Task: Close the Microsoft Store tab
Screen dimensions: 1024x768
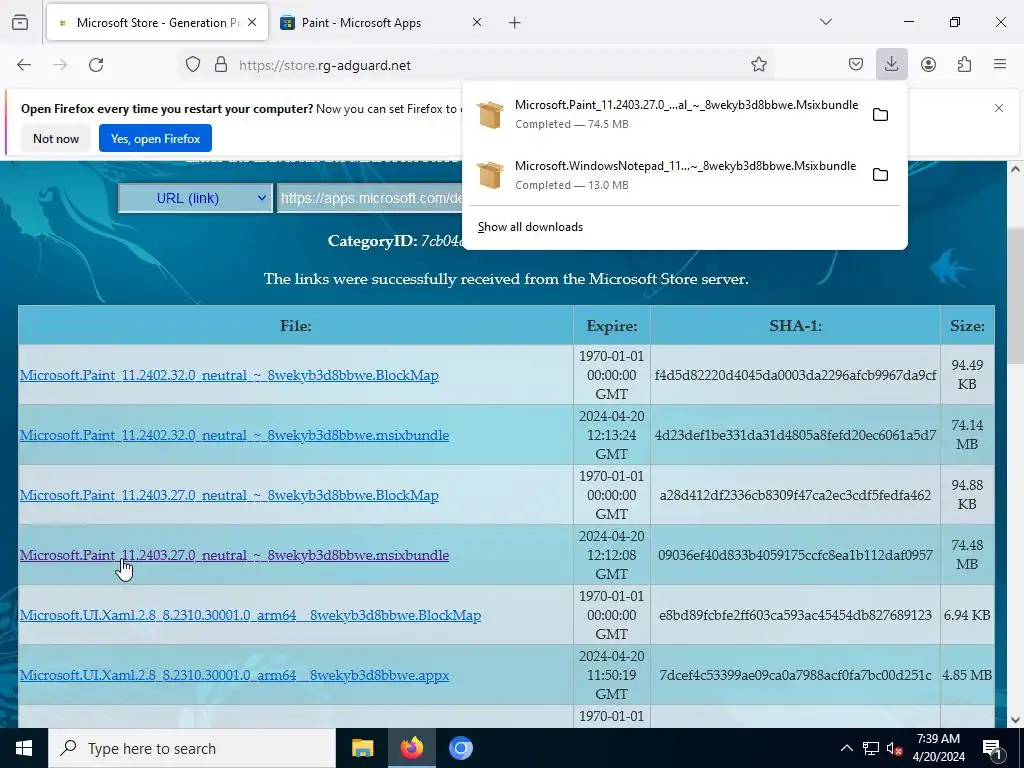Action: coord(252,22)
